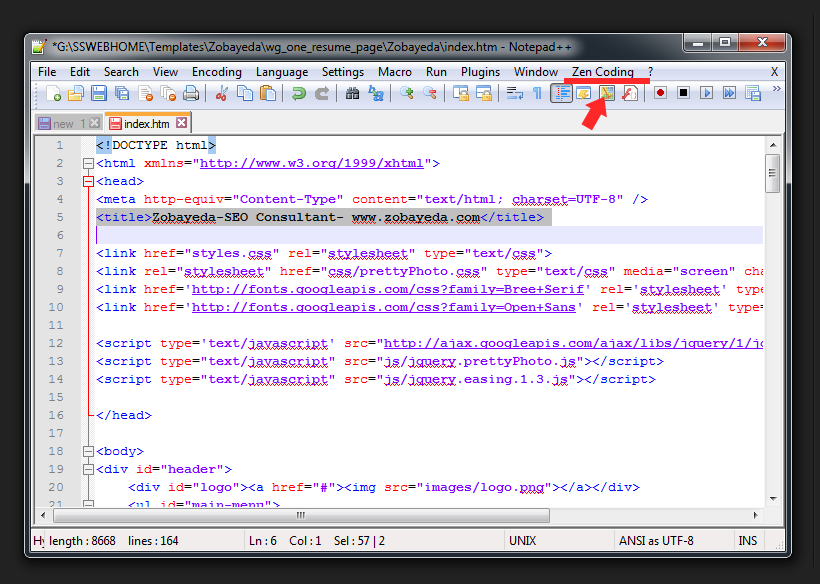Expand the toolbar overflow chevron

777,89
